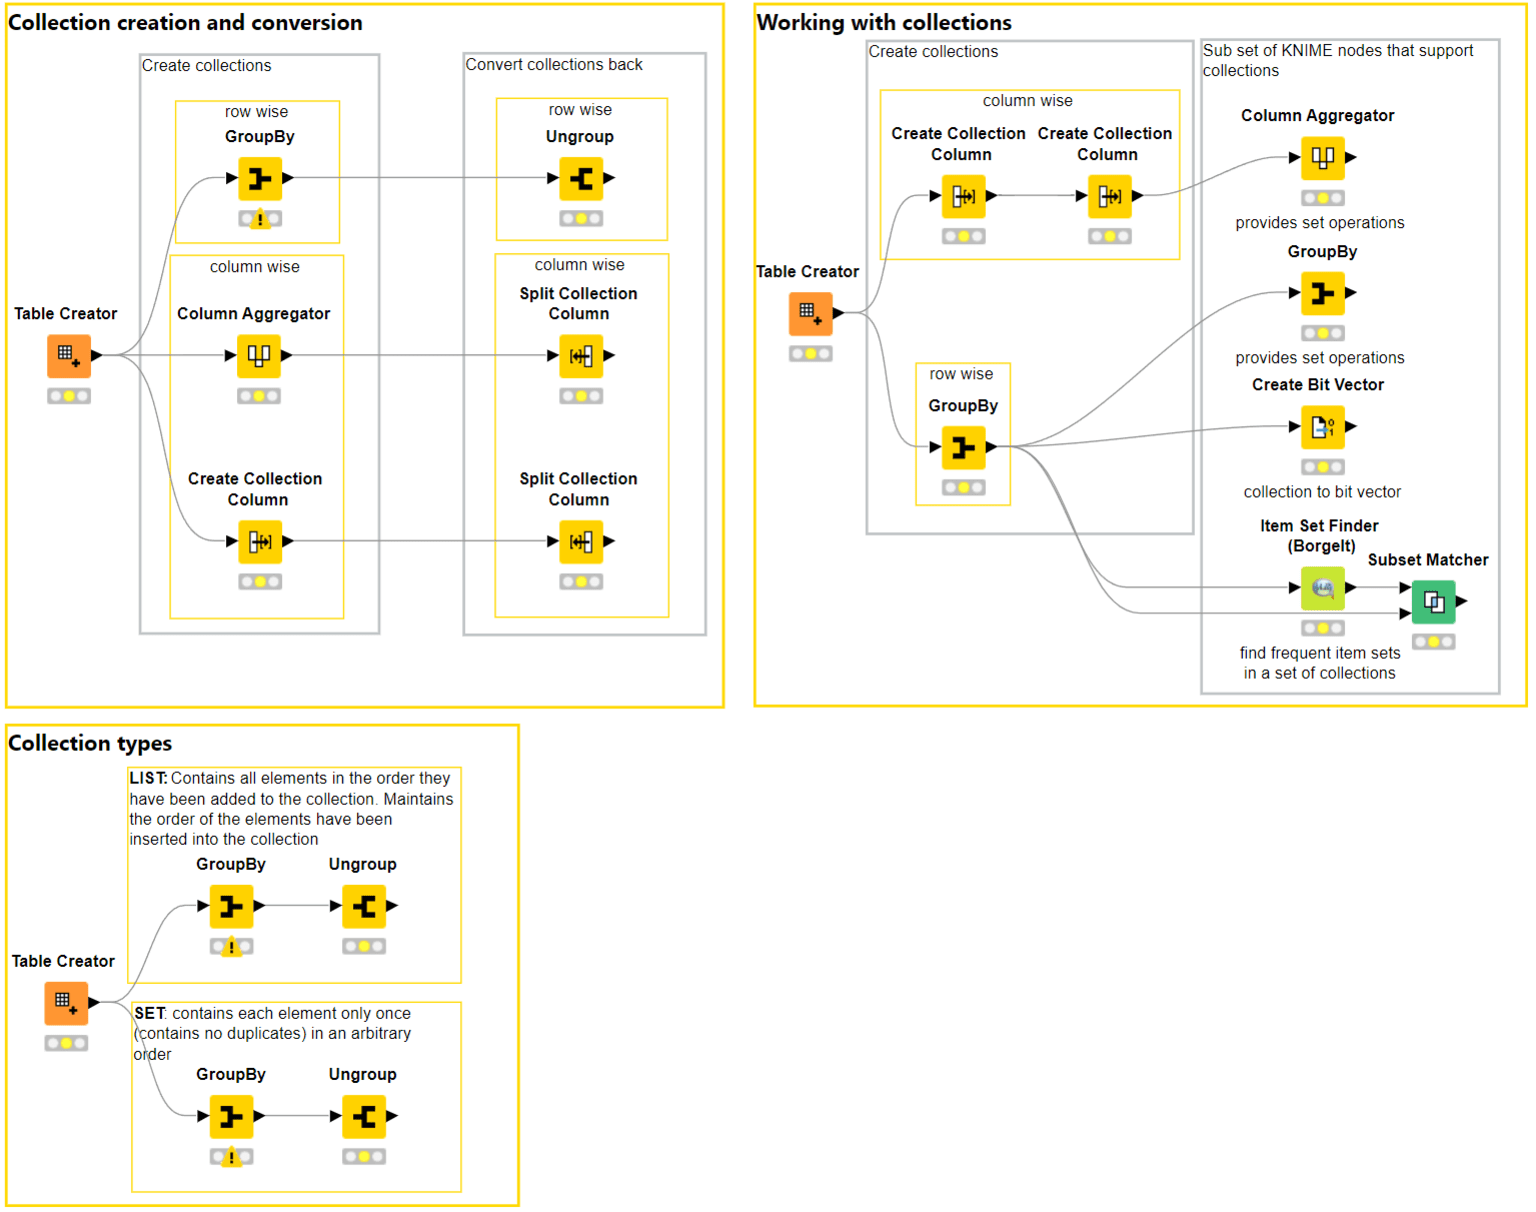Click the green Subset Matcher node
The height and width of the screenshot is (1212, 1536).
point(1434,601)
